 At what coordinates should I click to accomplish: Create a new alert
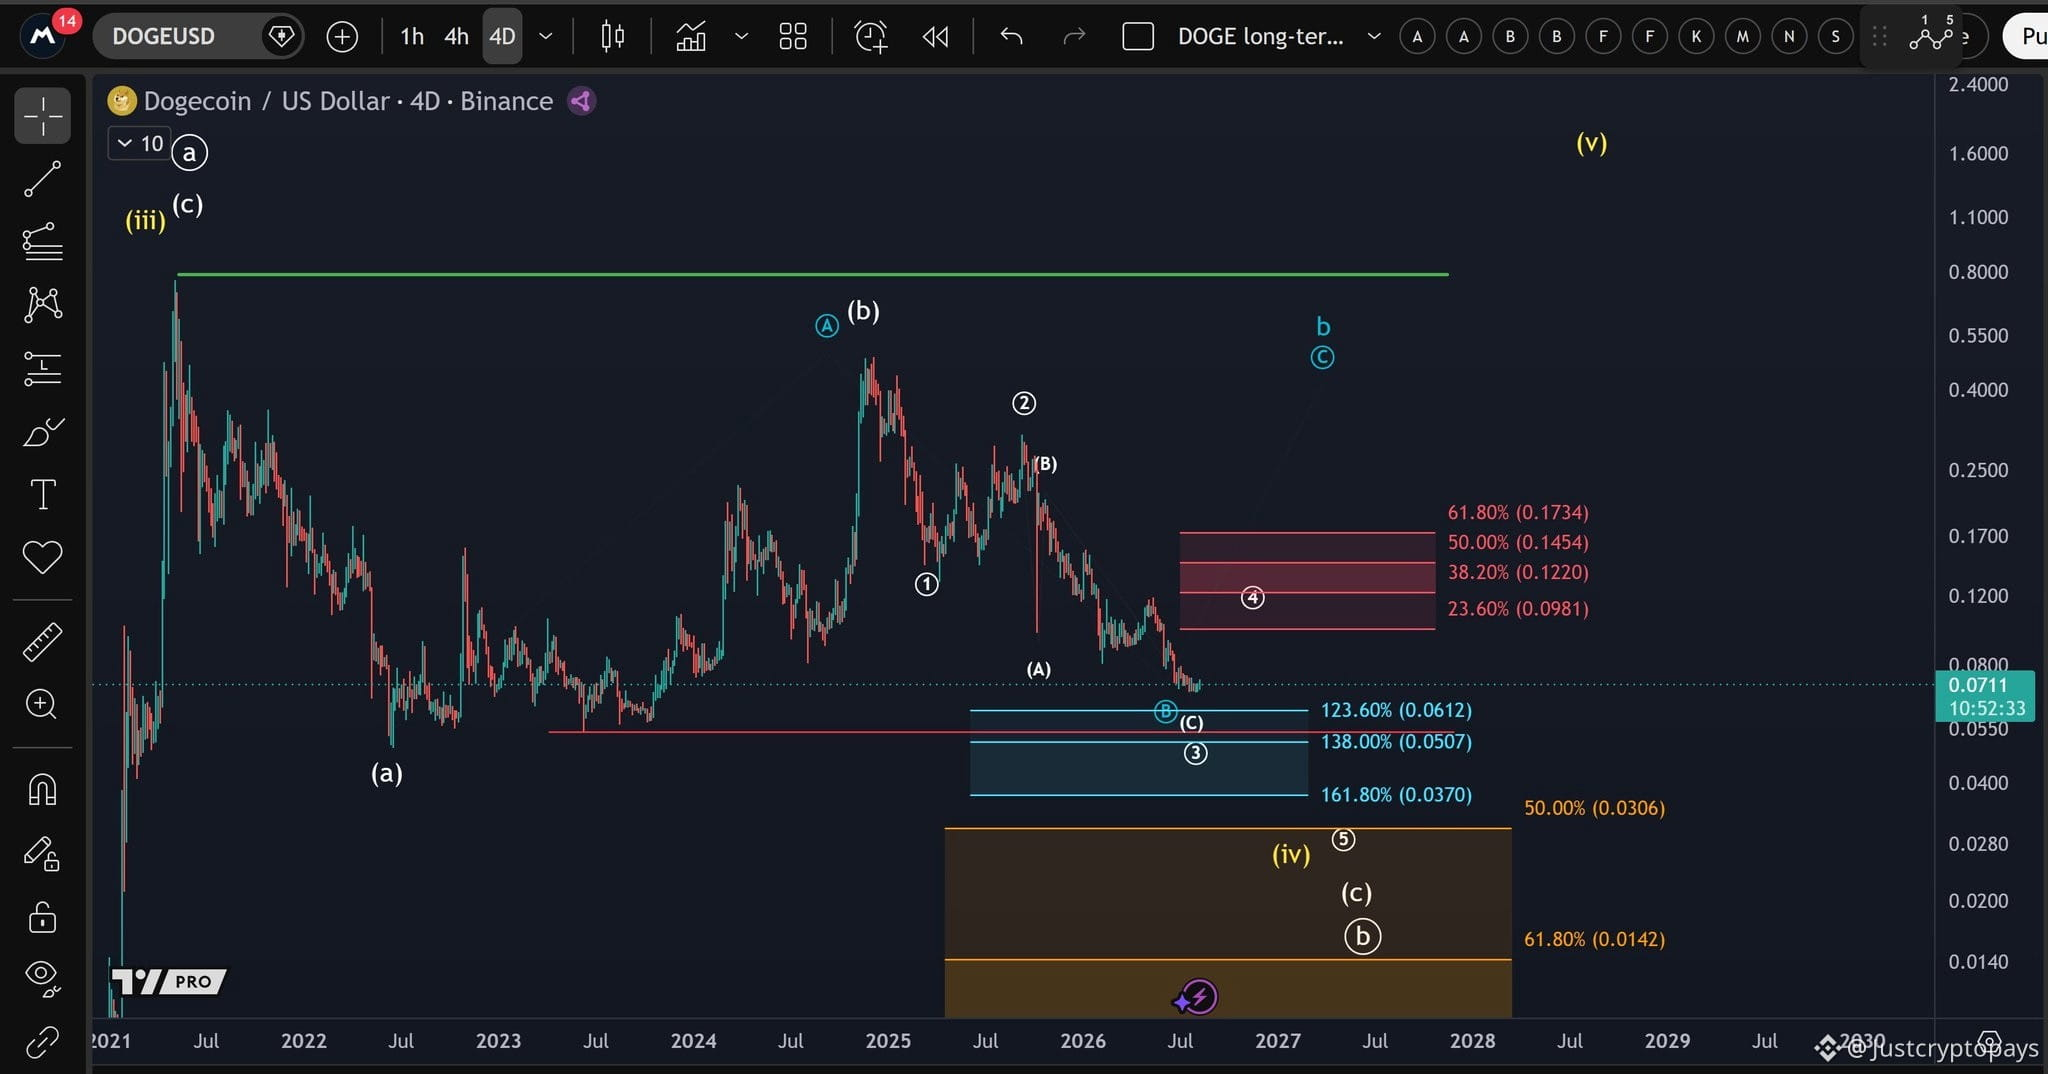click(871, 37)
